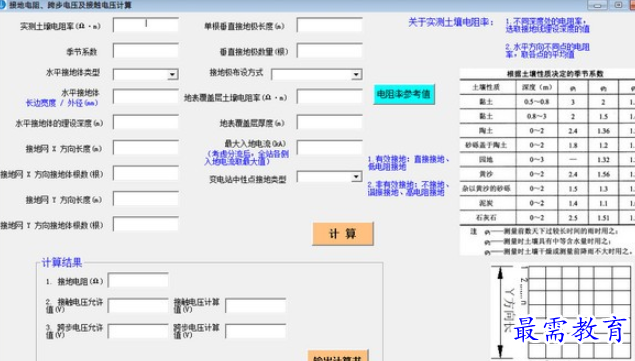635x361 pixels.
Task: Click the 地表覆盖层土壤电阻率 input field
Action: pyautogui.click(x=330, y=97)
